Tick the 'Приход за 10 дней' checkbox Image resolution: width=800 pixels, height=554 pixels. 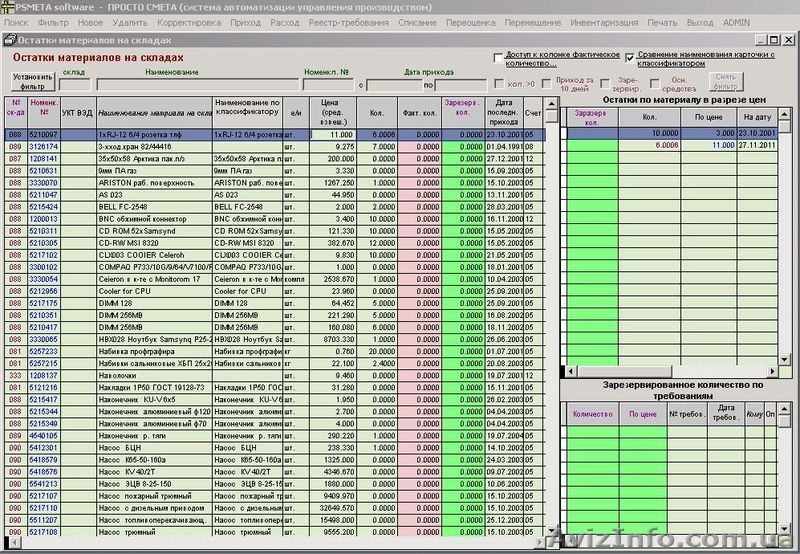coord(546,84)
